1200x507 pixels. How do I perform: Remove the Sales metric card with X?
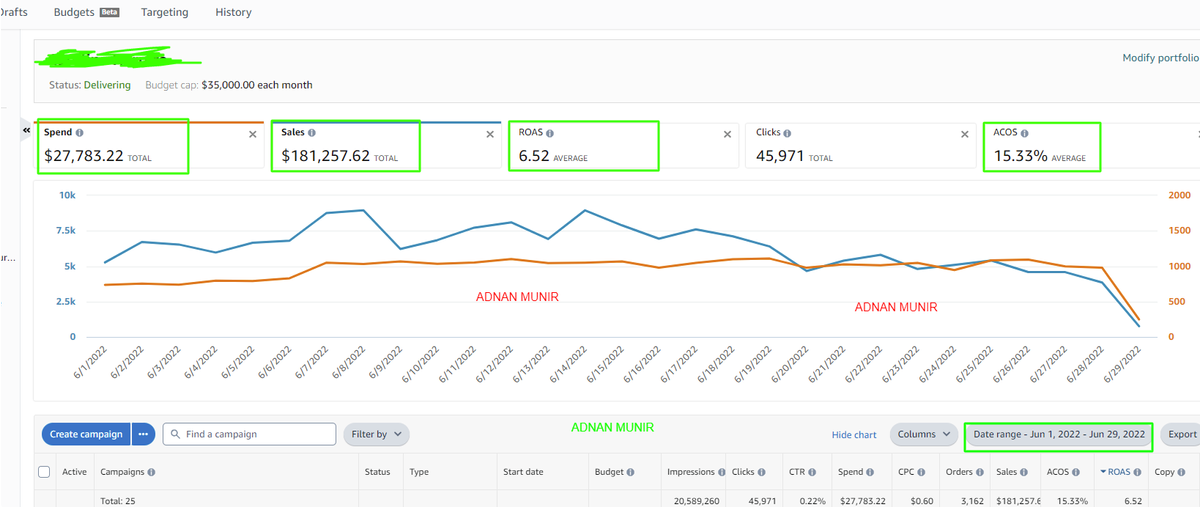point(490,134)
